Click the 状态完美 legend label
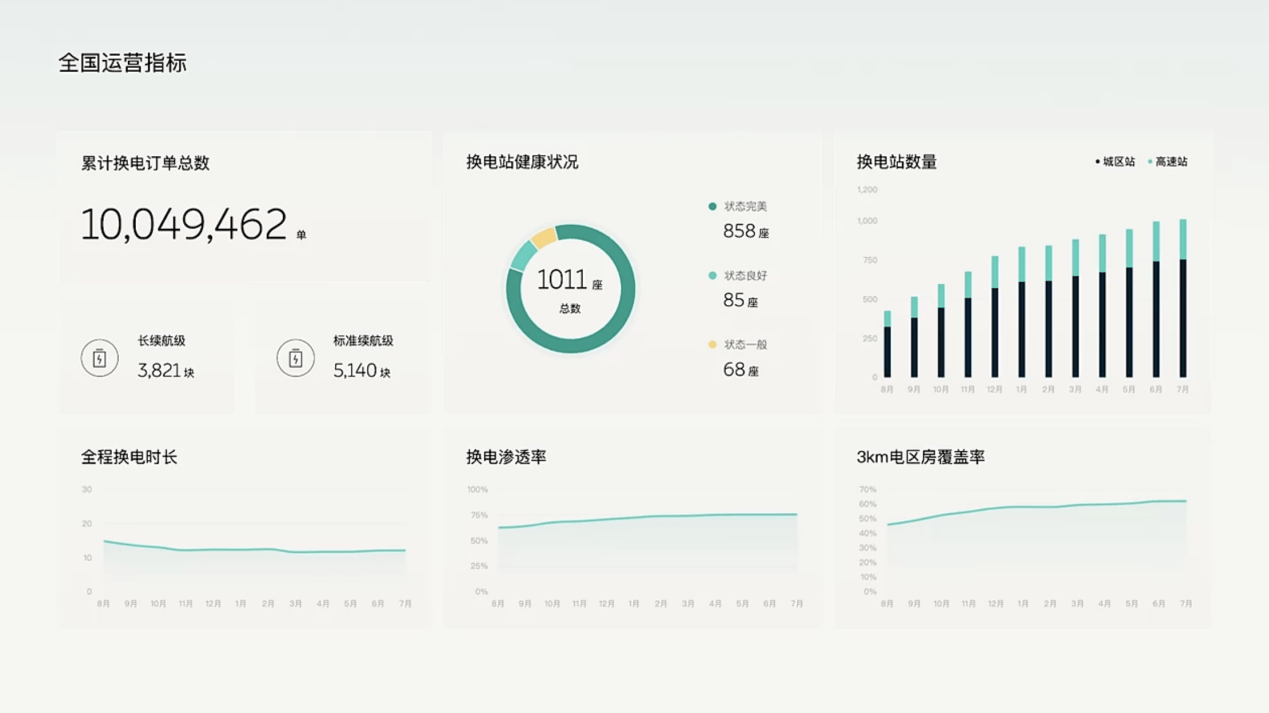This screenshot has height=713, width=1269. pos(746,206)
